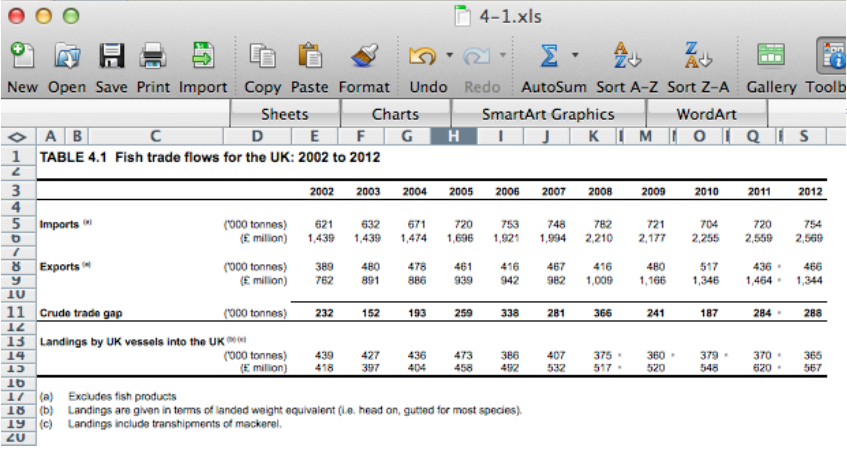Open a file with the Open icon
This screenshot has width=847, height=450.
(x=67, y=55)
